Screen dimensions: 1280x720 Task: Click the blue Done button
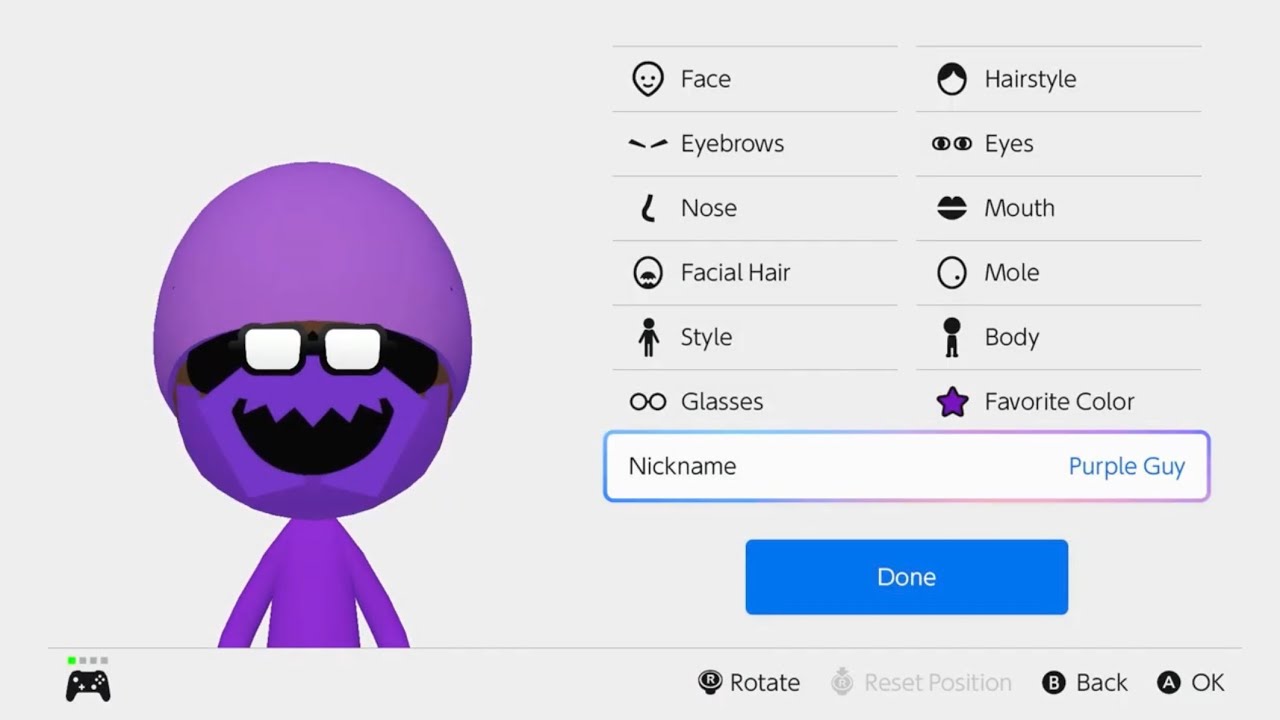tap(907, 577)
